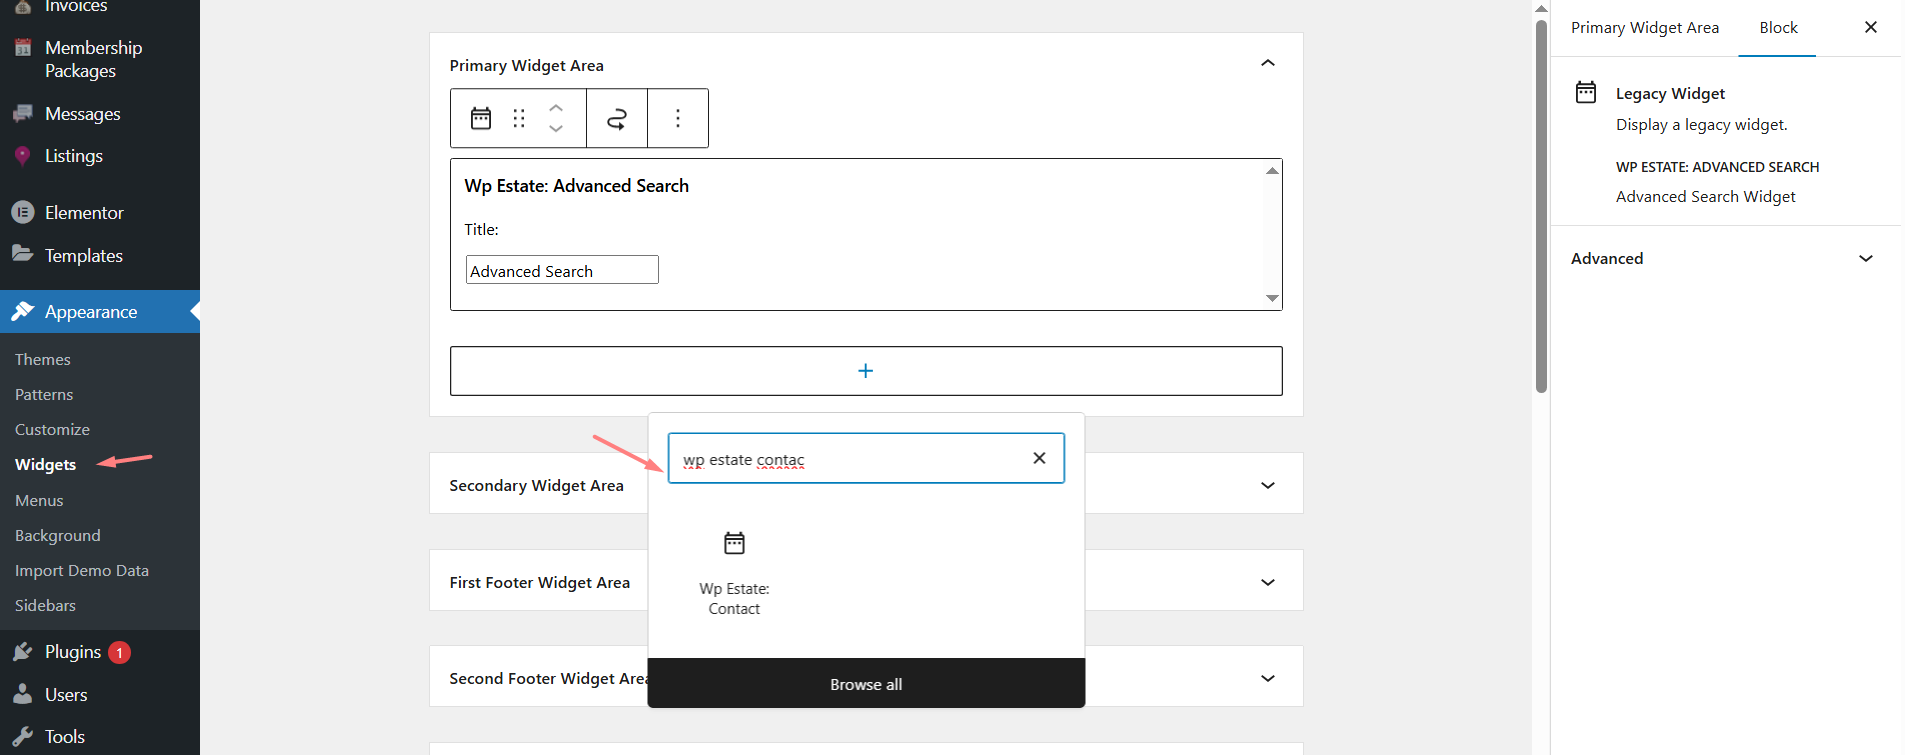Close the settings sidebar panel
The width and height of the screenshot is (1905, 755).
[x=1870, y=28]
